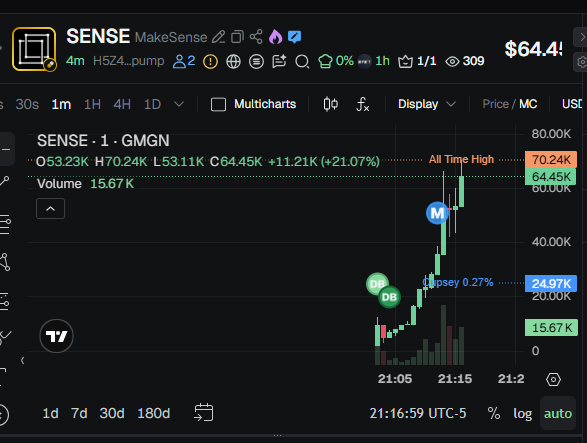
Task: Click the round lines icon beside the globe
Action: coord(256,61)
